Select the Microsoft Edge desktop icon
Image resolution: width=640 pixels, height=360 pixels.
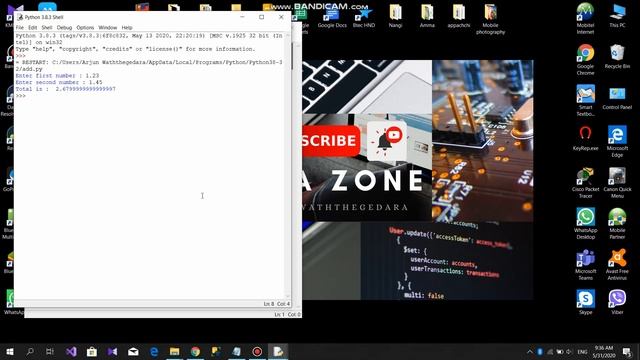[x=617, y=142]
